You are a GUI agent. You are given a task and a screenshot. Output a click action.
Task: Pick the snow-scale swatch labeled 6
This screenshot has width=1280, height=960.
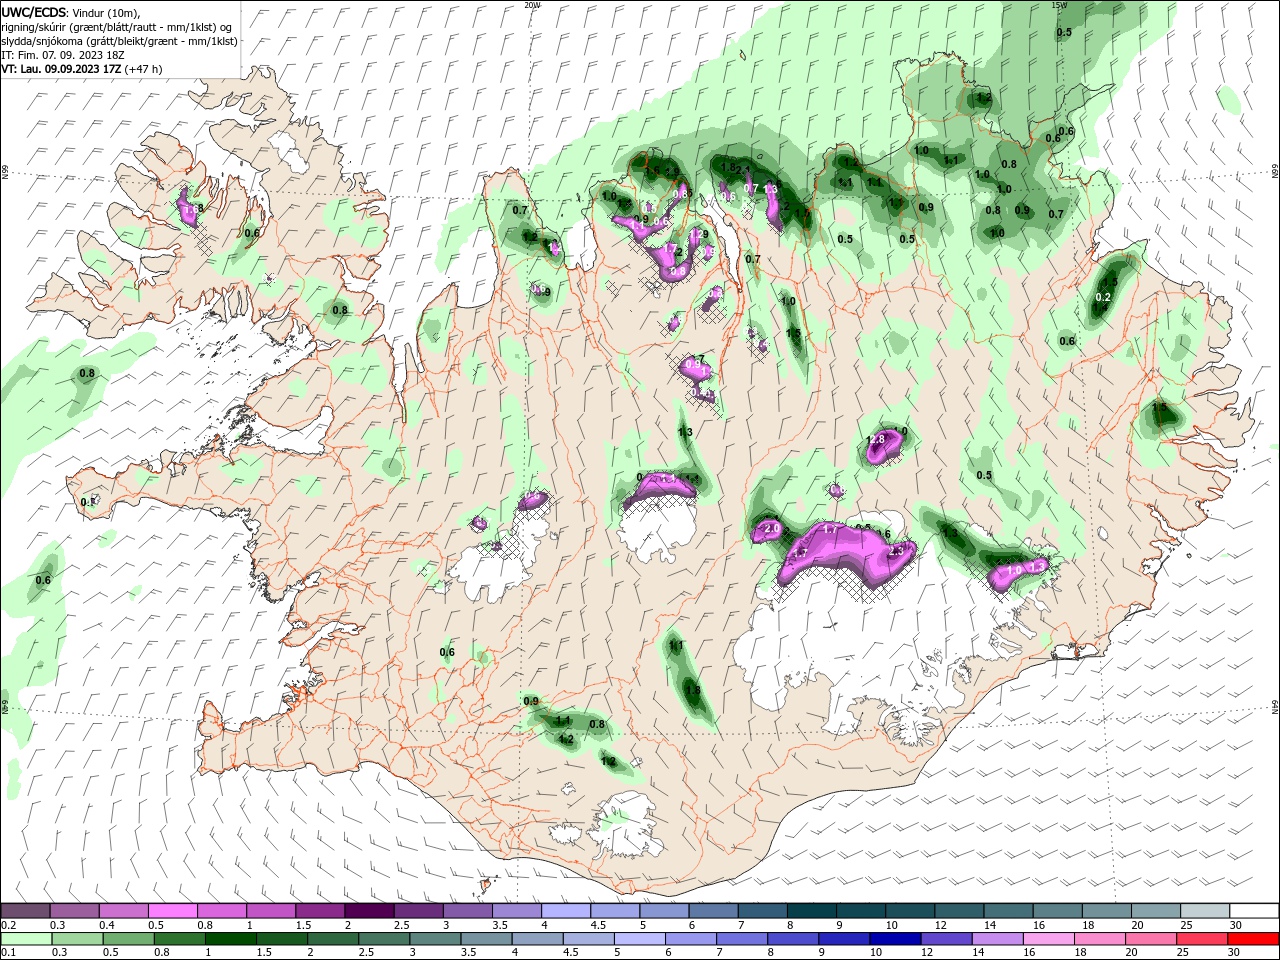(713, 911)
